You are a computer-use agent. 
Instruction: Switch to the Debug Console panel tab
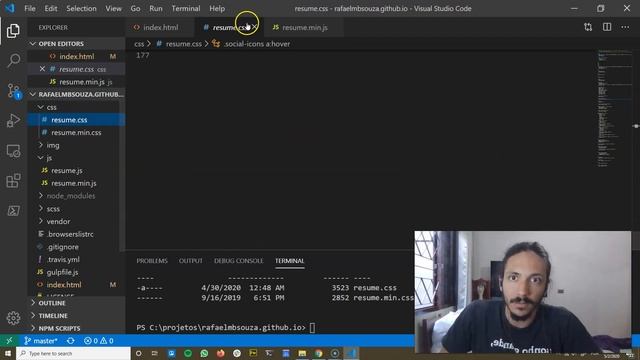coord(239,261)
